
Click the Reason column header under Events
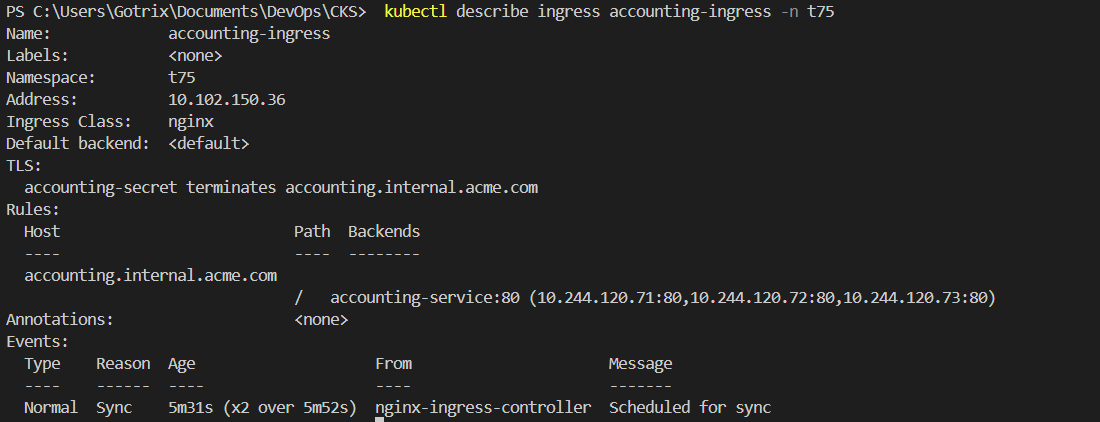click(x=123, y=364)
